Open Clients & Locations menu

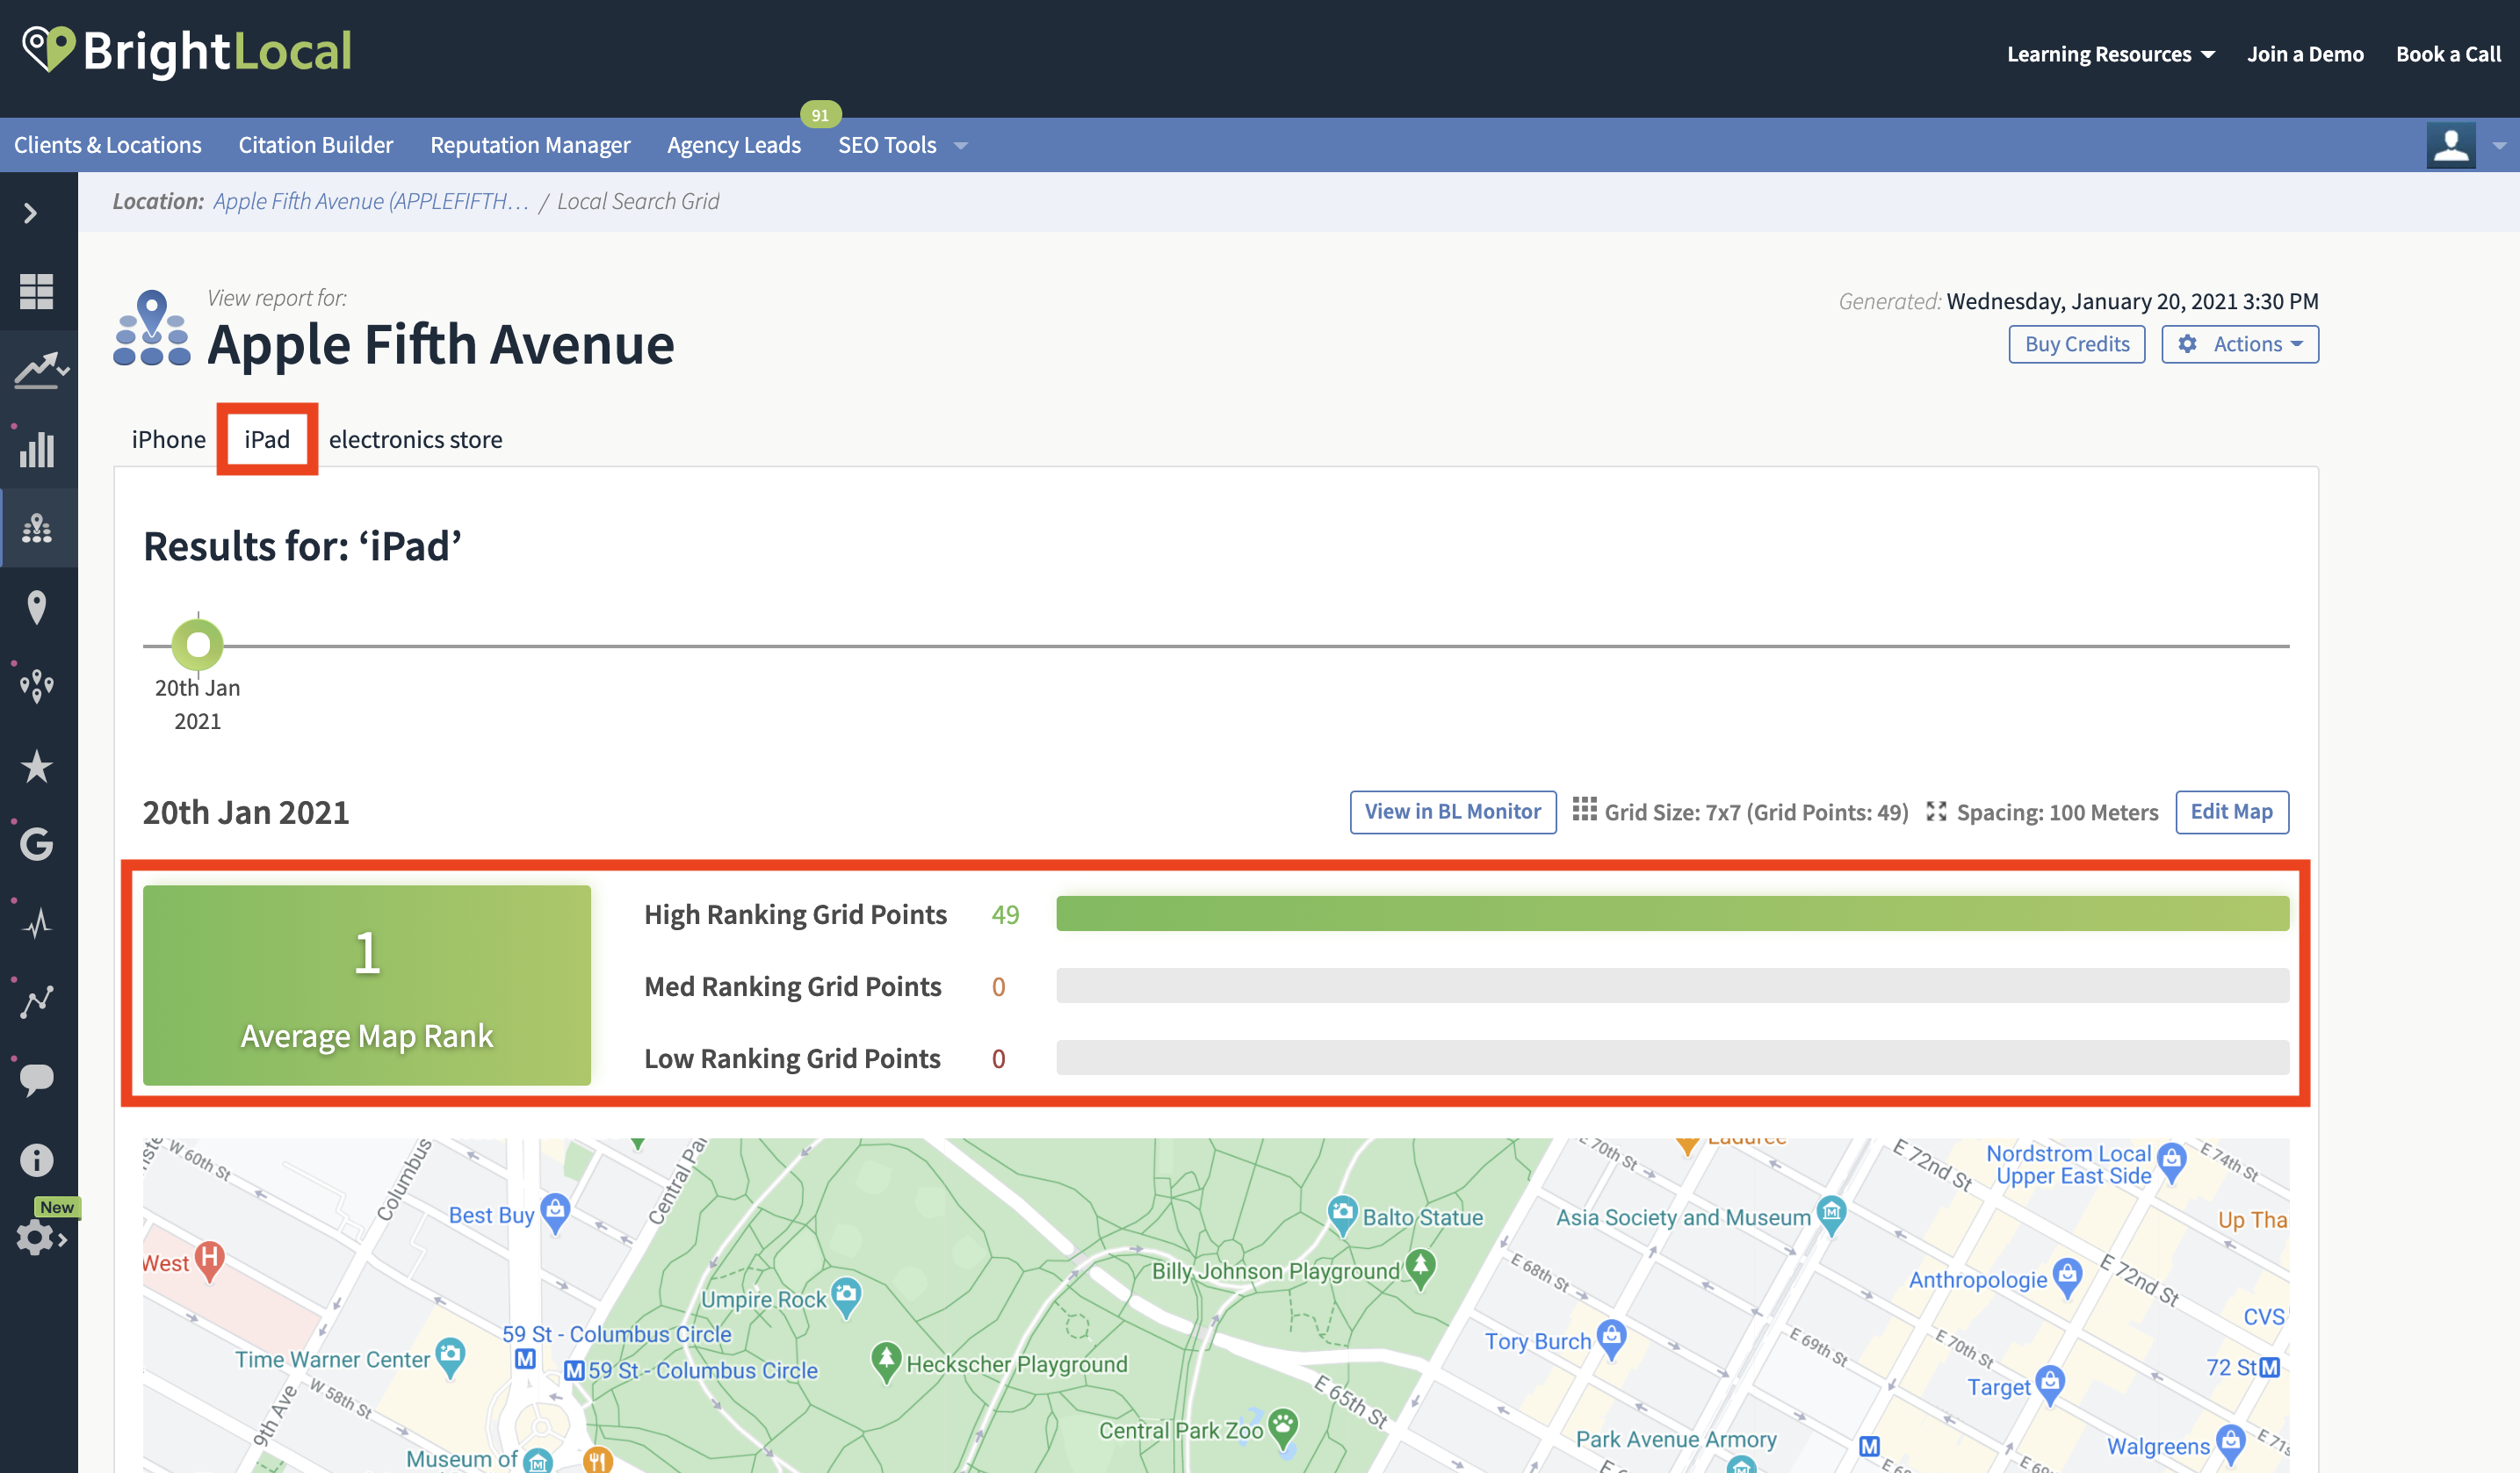coord(108,145)
